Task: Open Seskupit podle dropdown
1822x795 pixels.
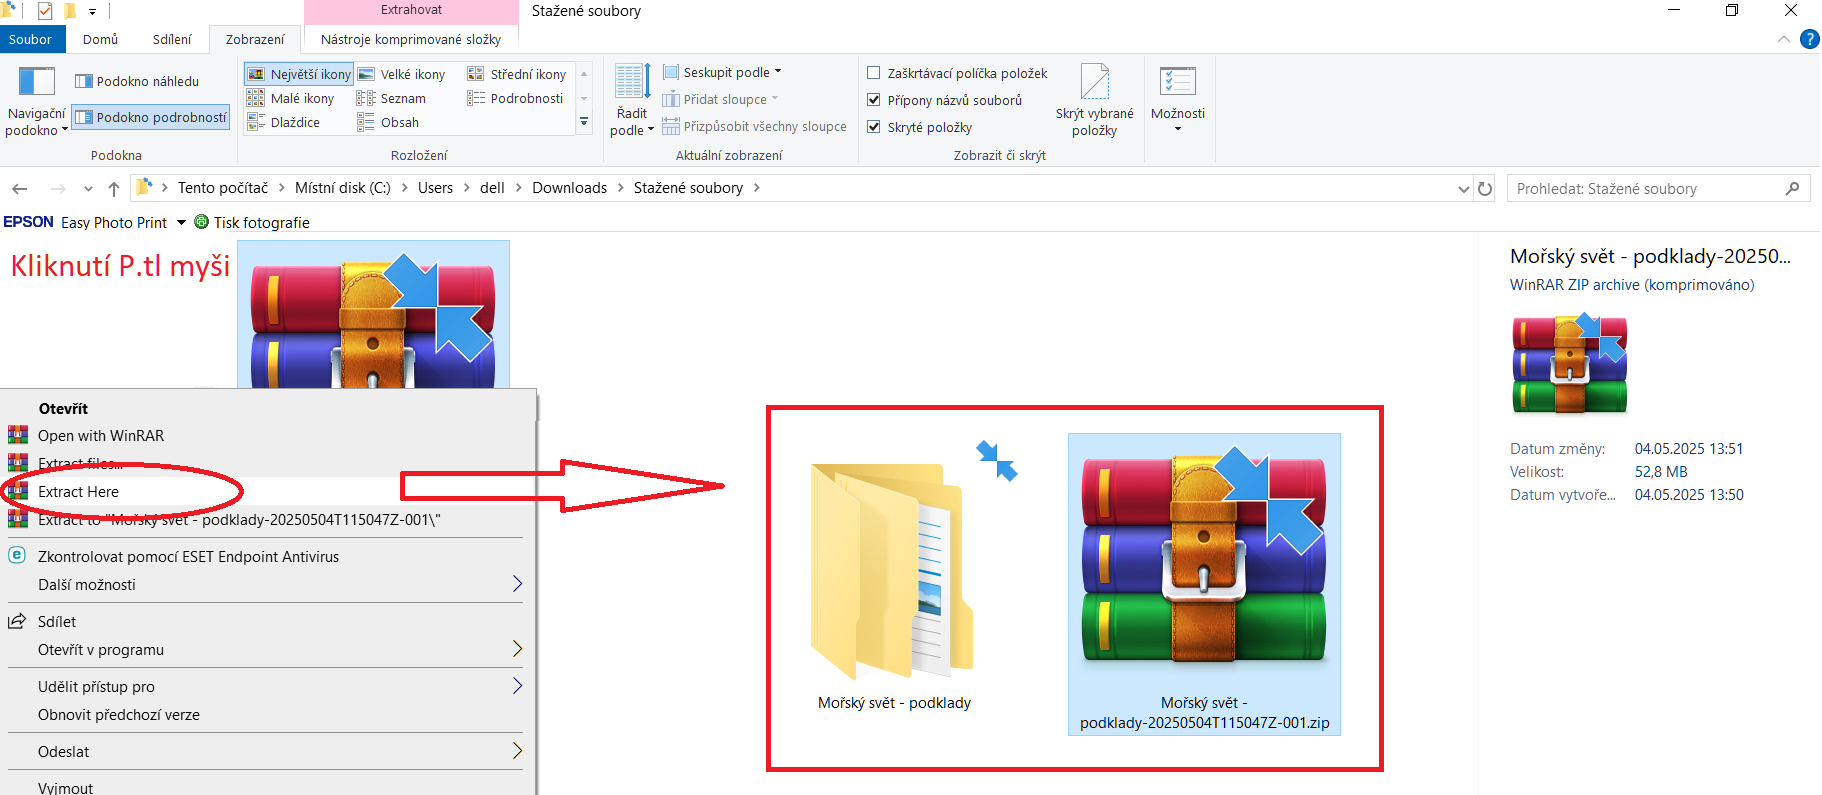Action: point(722,72)
